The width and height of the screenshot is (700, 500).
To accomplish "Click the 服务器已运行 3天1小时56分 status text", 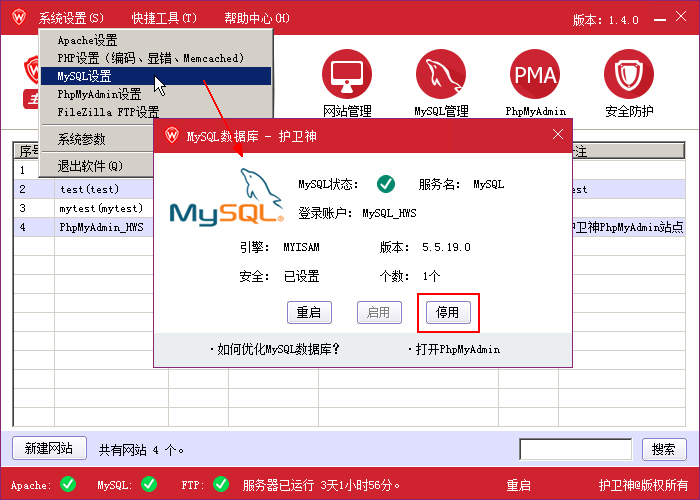I will pyautogui.click(x=321, y=485).
